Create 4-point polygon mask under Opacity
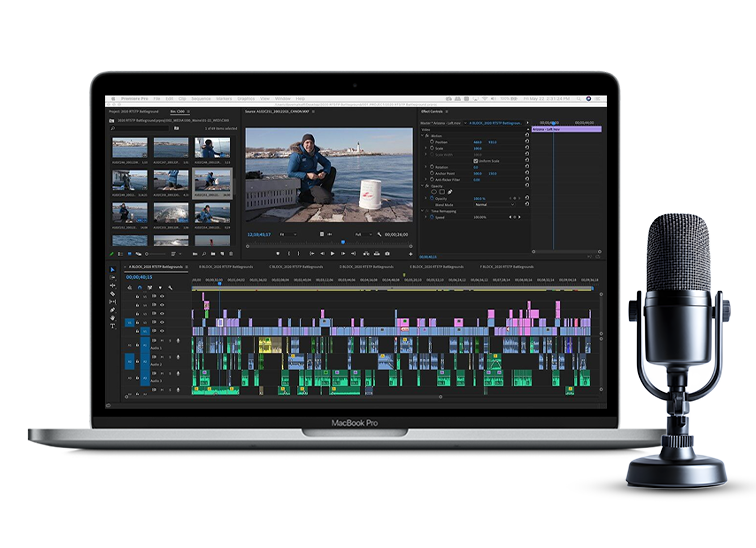756x548 pixels. click(442, 192)
